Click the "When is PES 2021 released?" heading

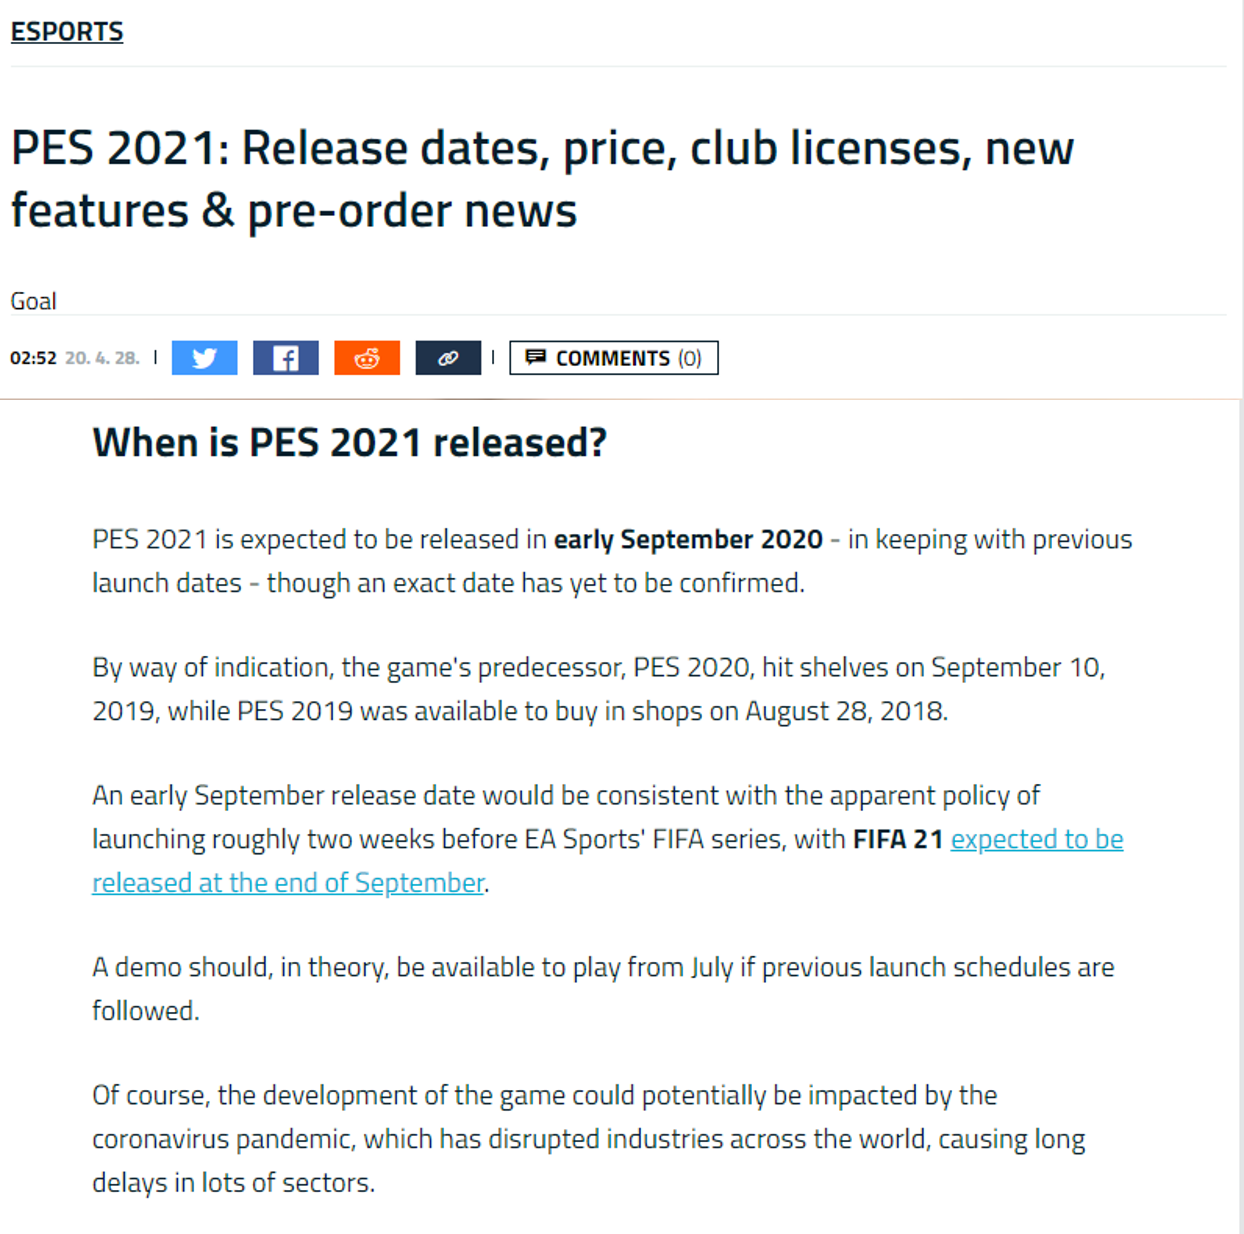click(x=350, y=442)
